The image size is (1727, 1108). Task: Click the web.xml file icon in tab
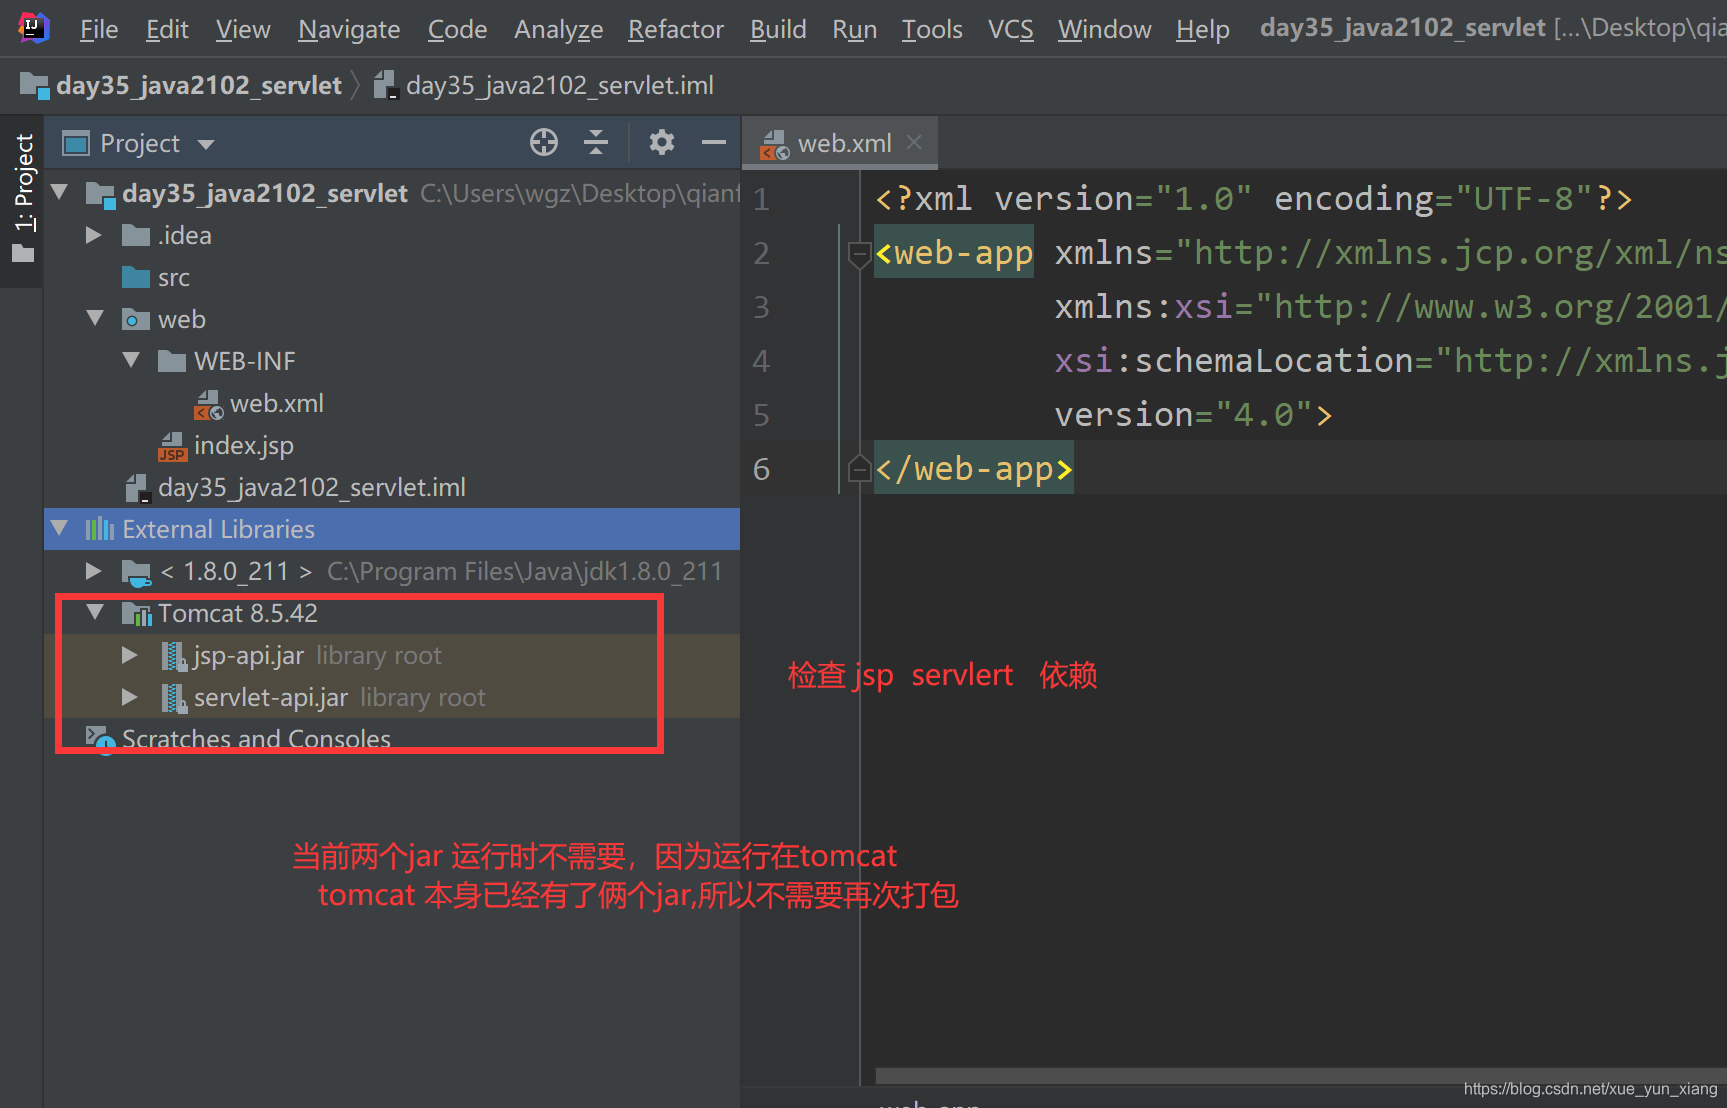(774, 144)
